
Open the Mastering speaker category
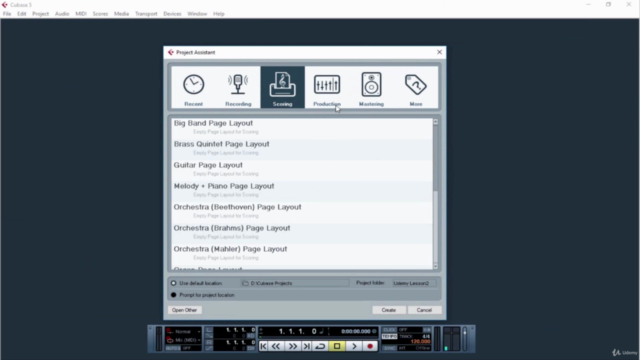[371, 87]
